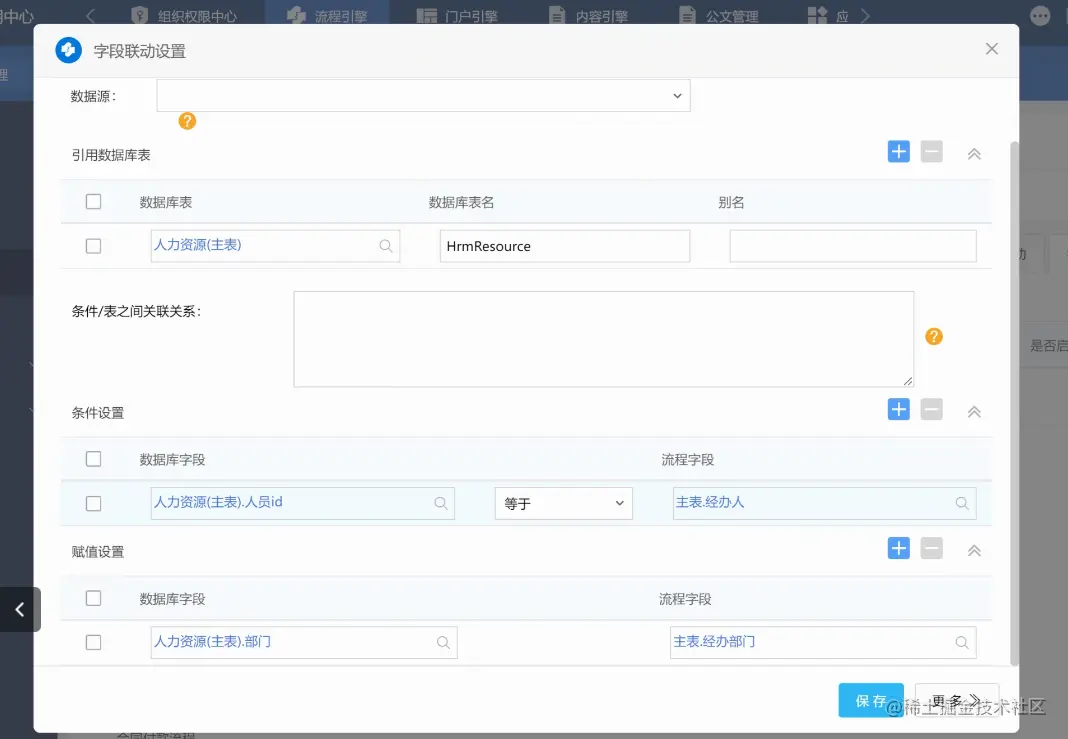Click the 主表.经办部门 link
Image resolution: width=1068 pixels, height=739 pixels.
coord(714,641)
